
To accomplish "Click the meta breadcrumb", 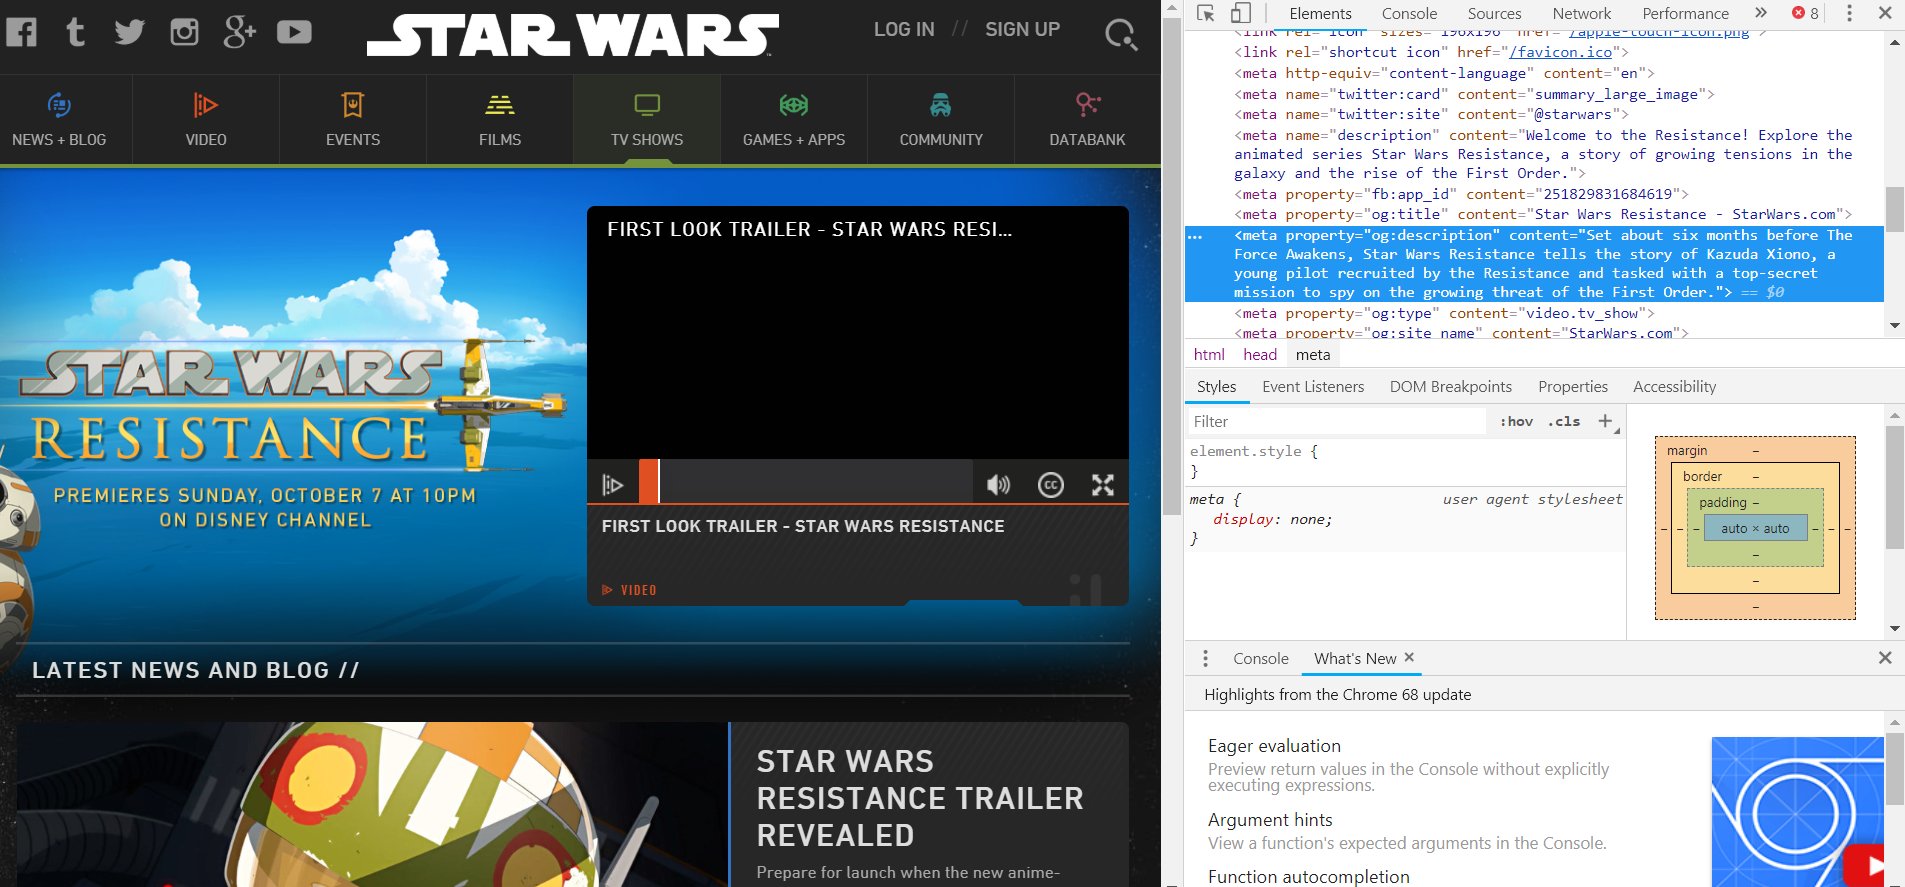I will coord(1313,354).
